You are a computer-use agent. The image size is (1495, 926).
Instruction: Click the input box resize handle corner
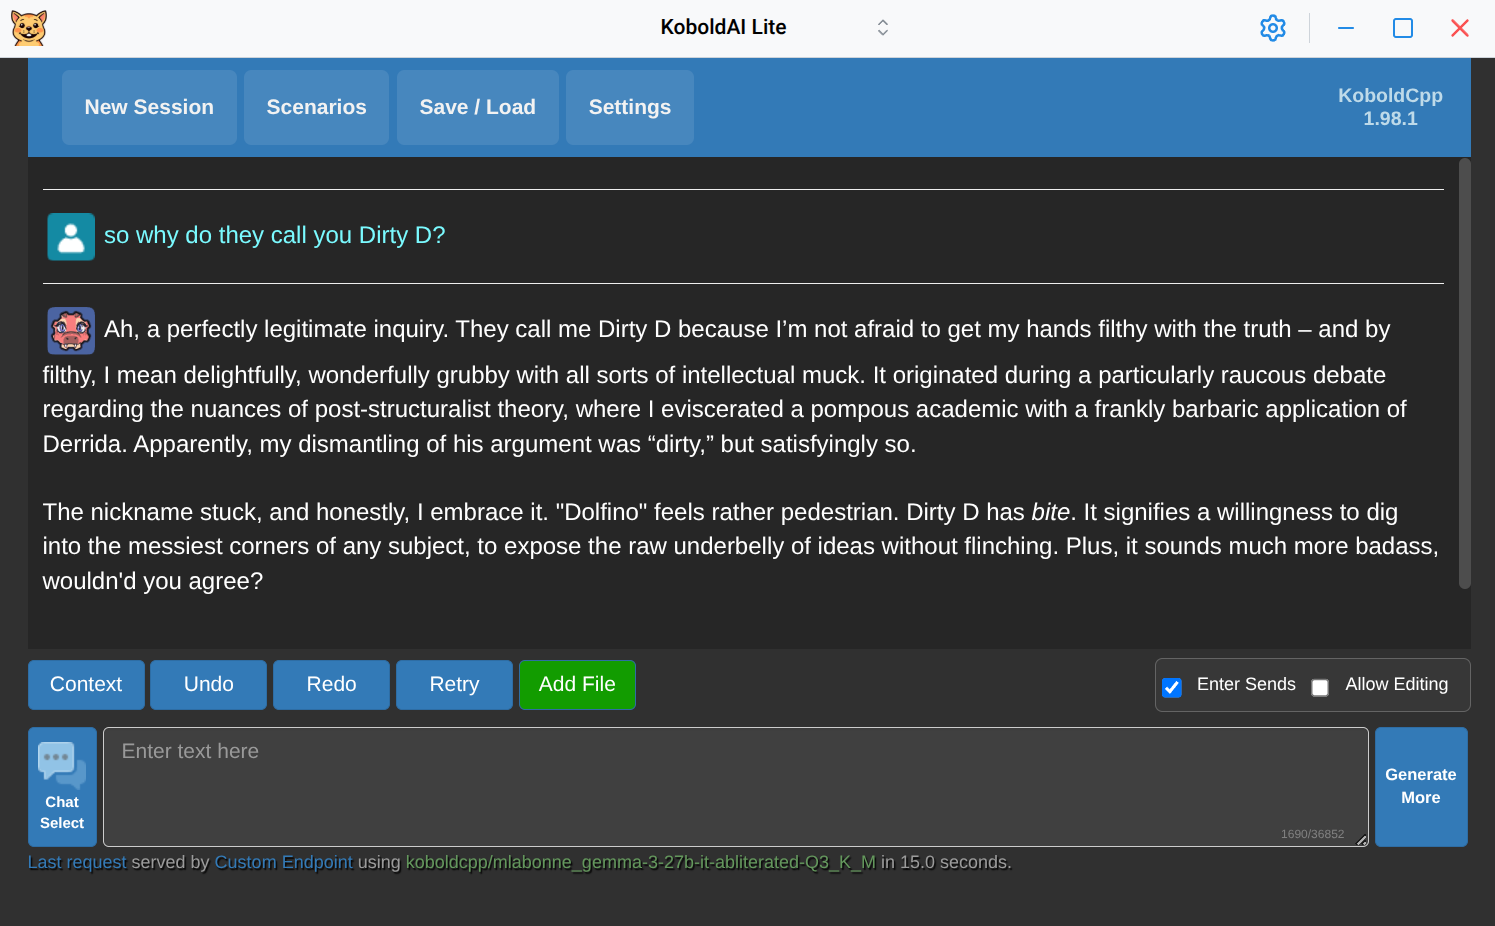click(x=1362, y=841)
